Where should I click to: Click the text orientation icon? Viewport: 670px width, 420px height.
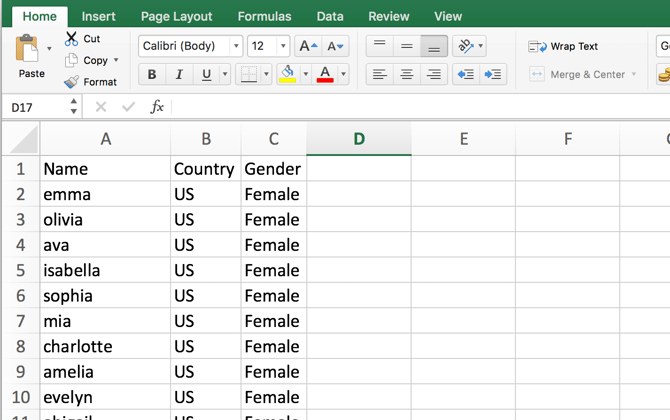pos(466,46)
